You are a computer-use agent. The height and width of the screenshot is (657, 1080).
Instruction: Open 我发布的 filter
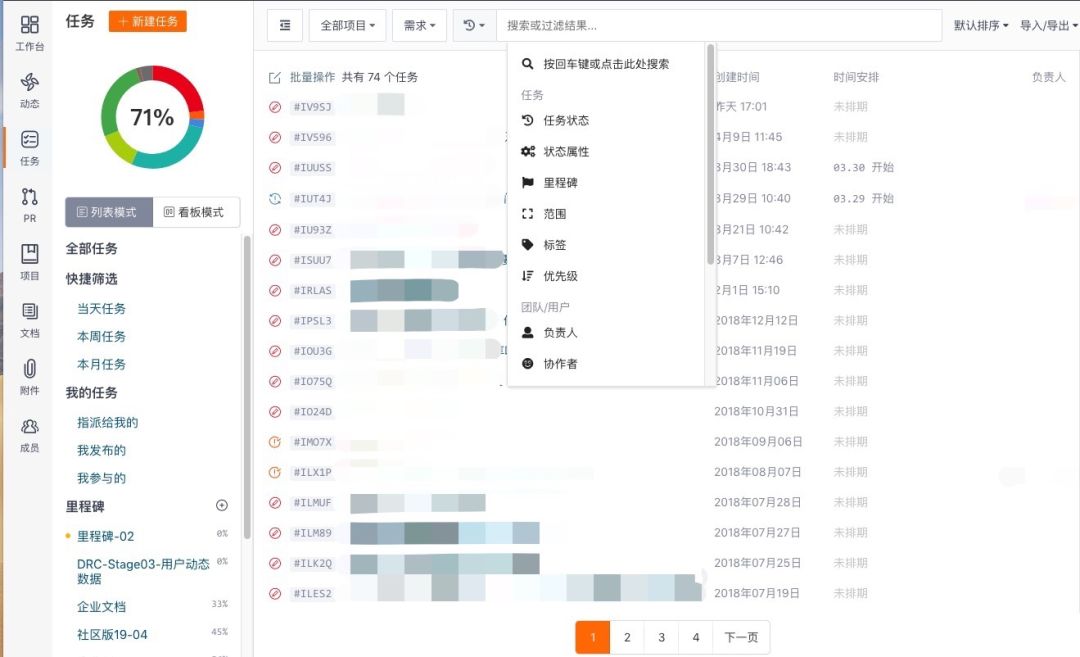click(x=101, y=450)
